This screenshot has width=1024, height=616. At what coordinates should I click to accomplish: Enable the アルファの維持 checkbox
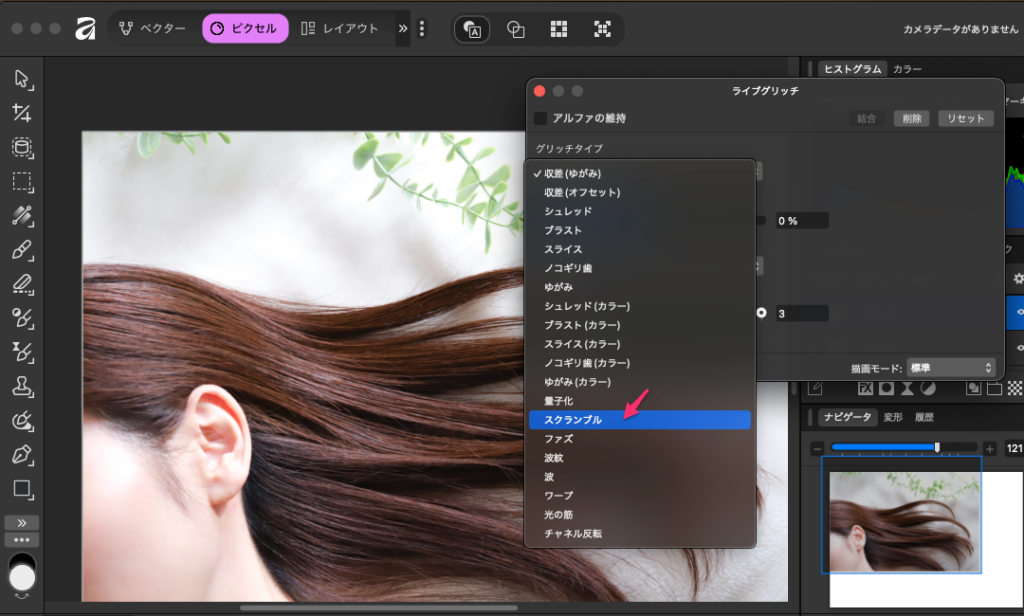pyautogui.click(x=541, y=118)
